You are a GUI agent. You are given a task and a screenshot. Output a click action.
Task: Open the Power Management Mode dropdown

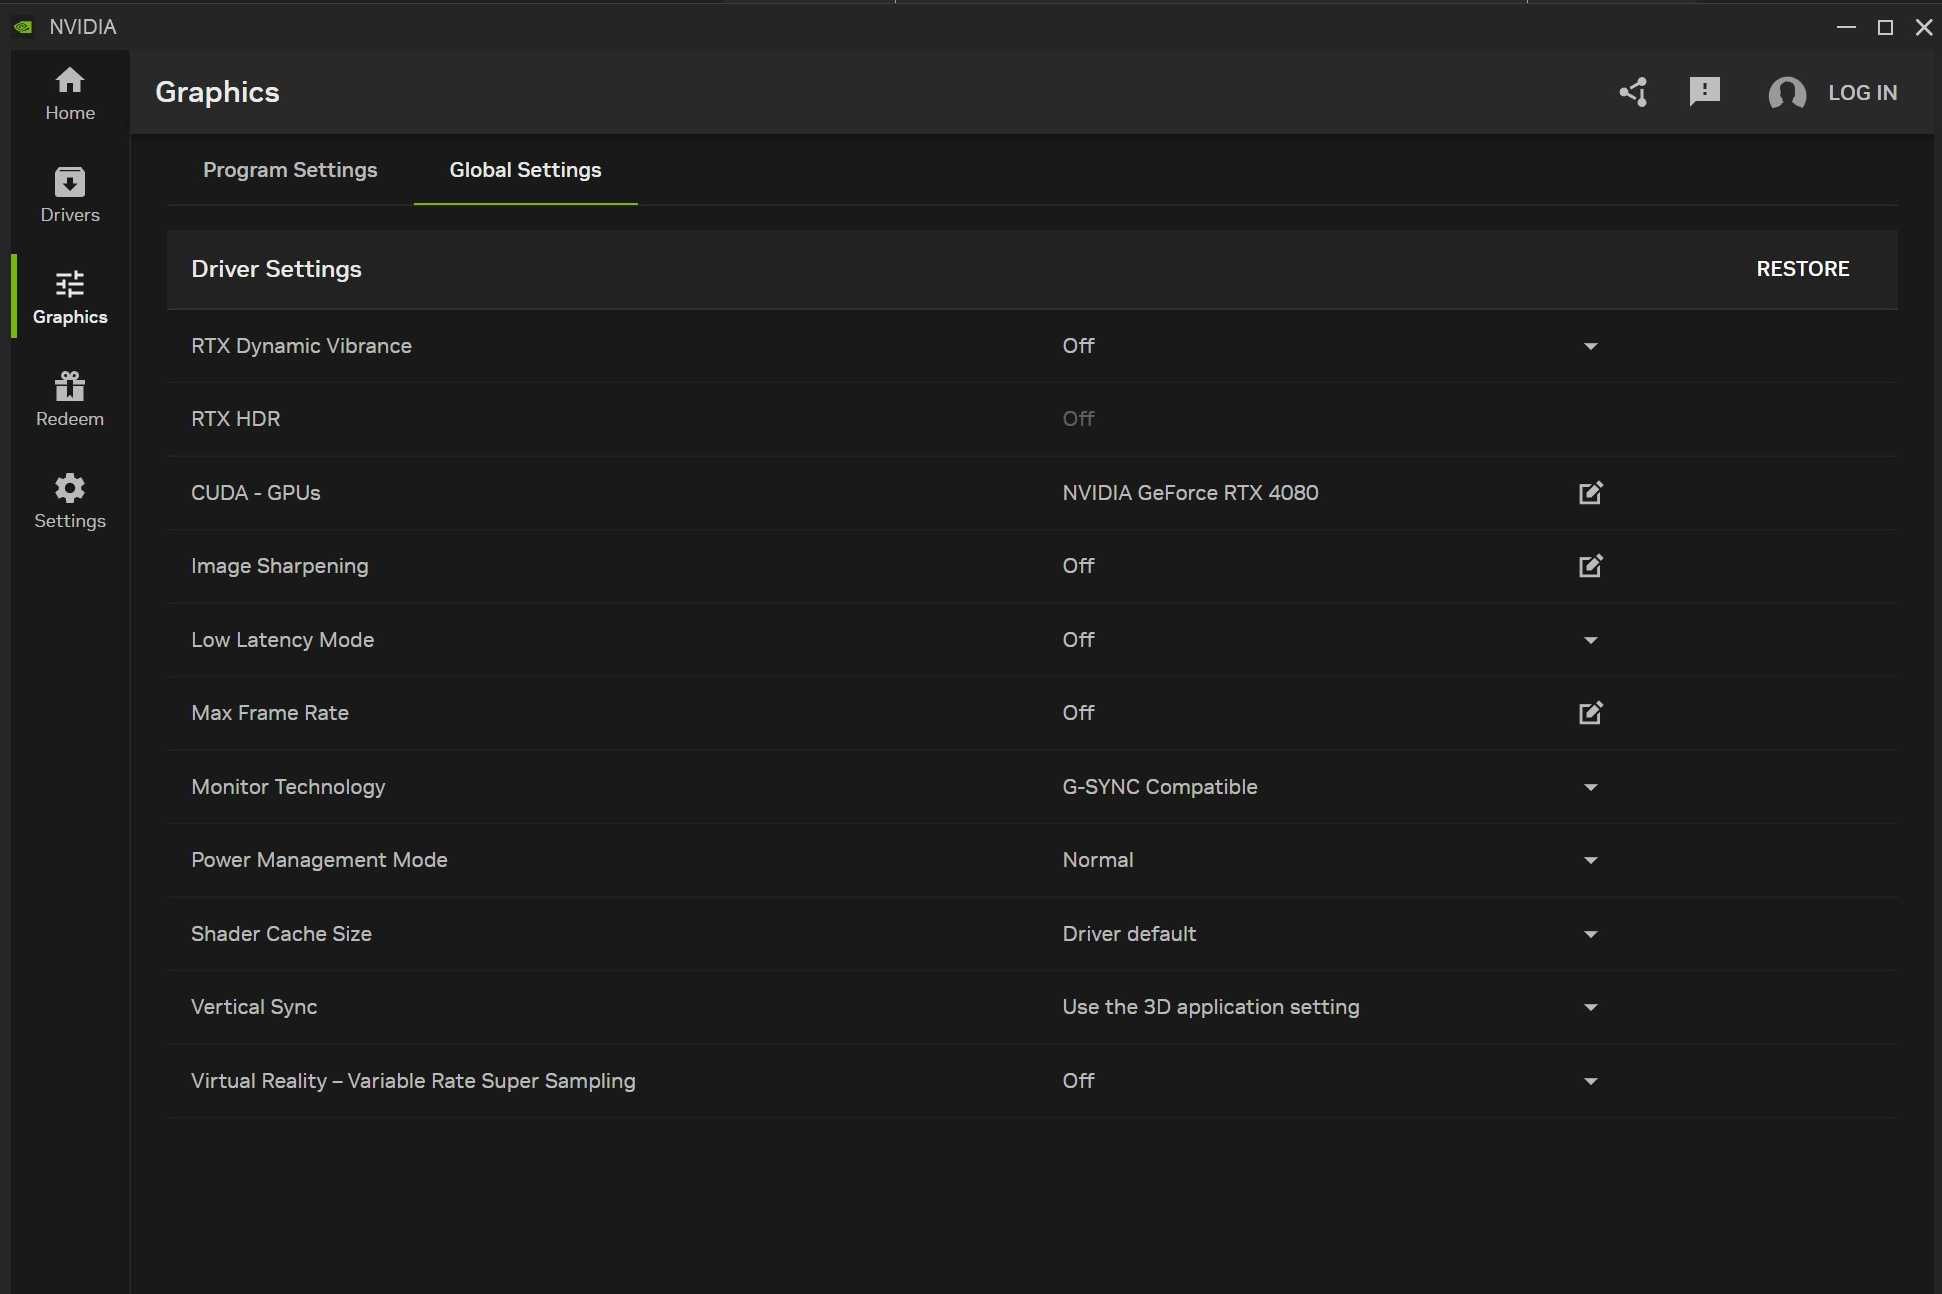click(x=1590, y=860)
